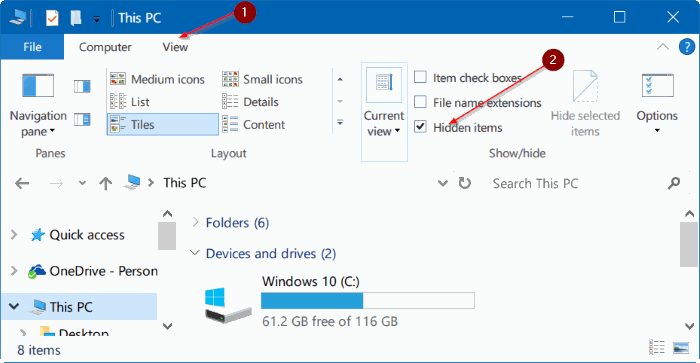Collapse This PC tree node

pyautogui.click(x=14, y=306)
